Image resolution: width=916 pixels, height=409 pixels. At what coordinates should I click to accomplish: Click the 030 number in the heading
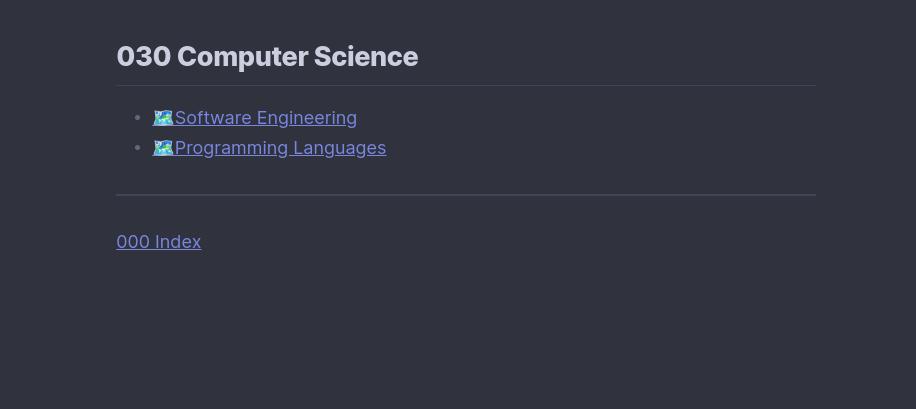pyautogui.click(x=144, y=57)
